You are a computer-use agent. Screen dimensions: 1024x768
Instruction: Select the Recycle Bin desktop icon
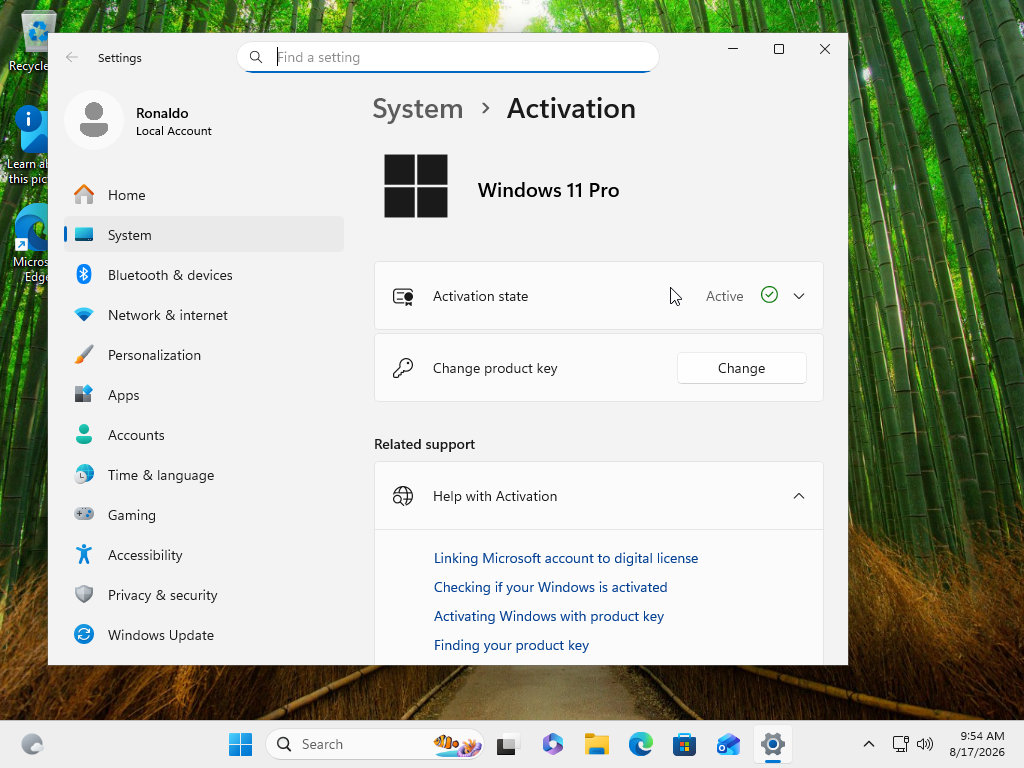click(28, 41)
